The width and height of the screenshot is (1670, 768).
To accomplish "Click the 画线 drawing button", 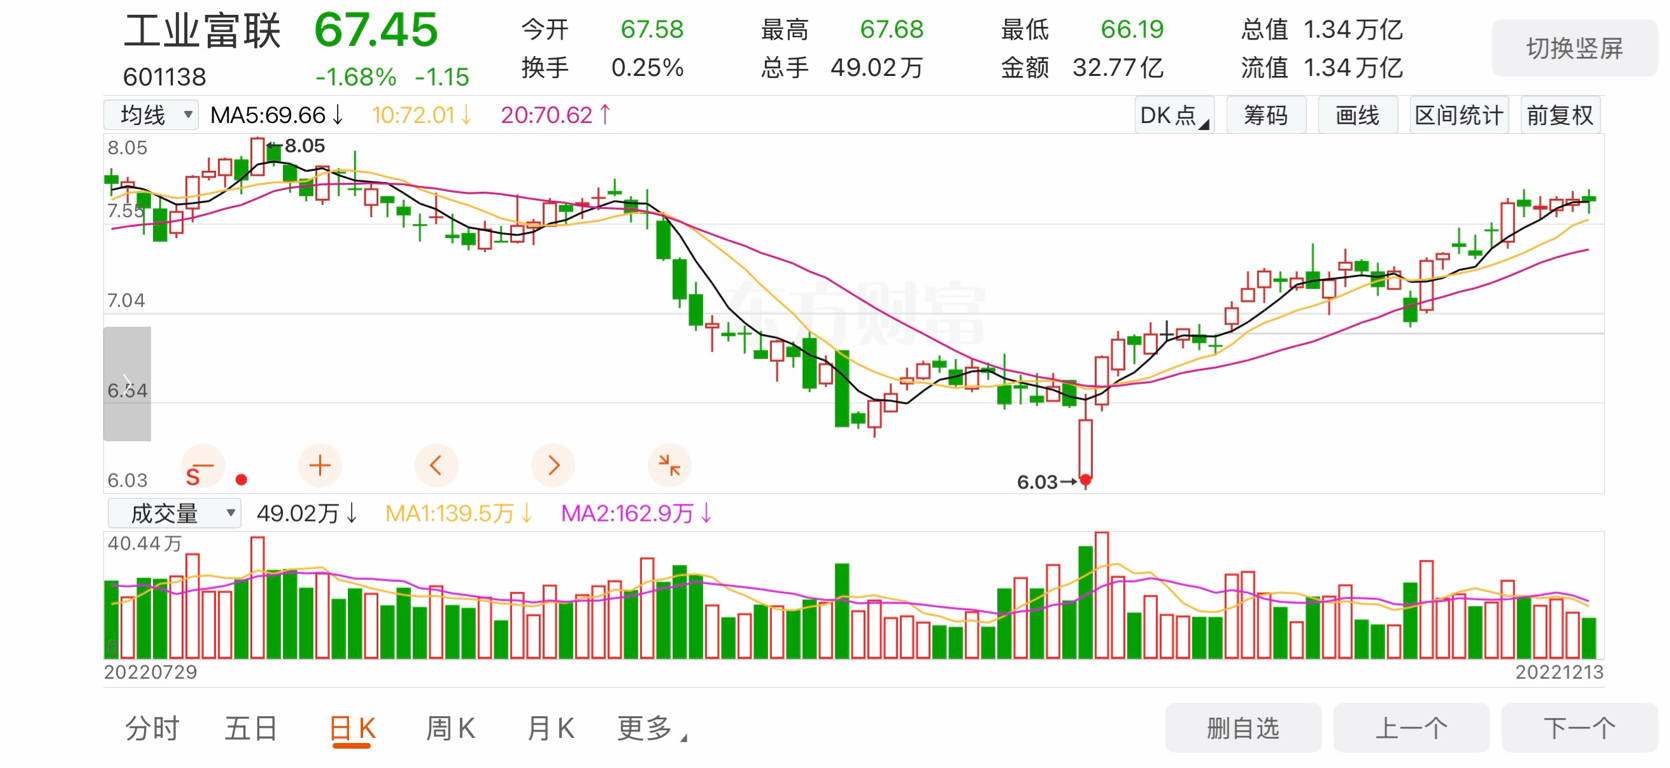I will click(x=1358, y=115).
